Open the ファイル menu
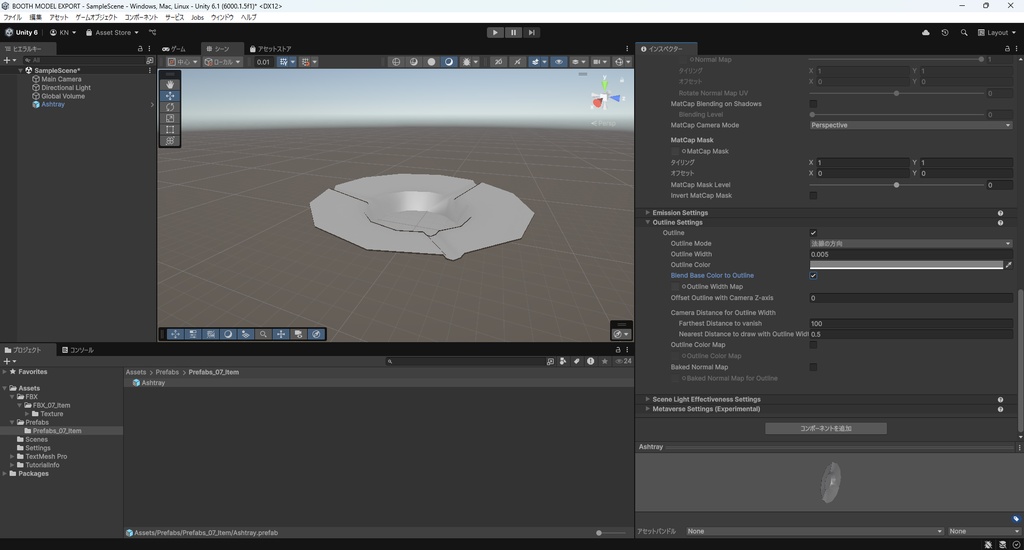This screenshot has width=1024, height=550. 12,18
